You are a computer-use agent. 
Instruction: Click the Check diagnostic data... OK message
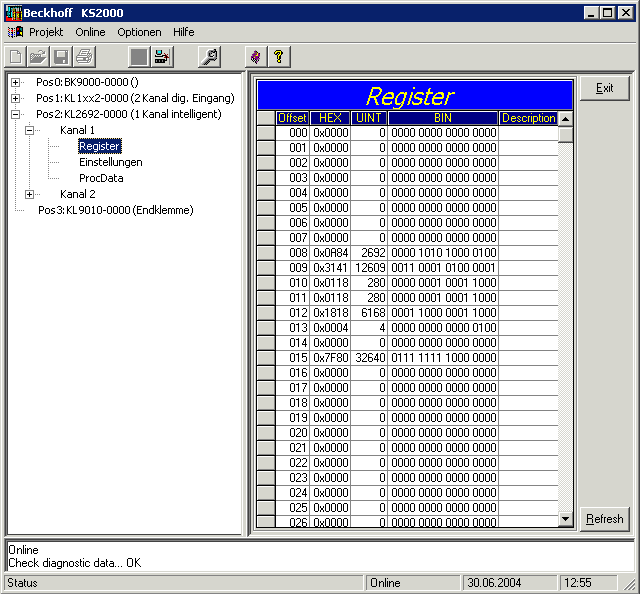(75, 563)
